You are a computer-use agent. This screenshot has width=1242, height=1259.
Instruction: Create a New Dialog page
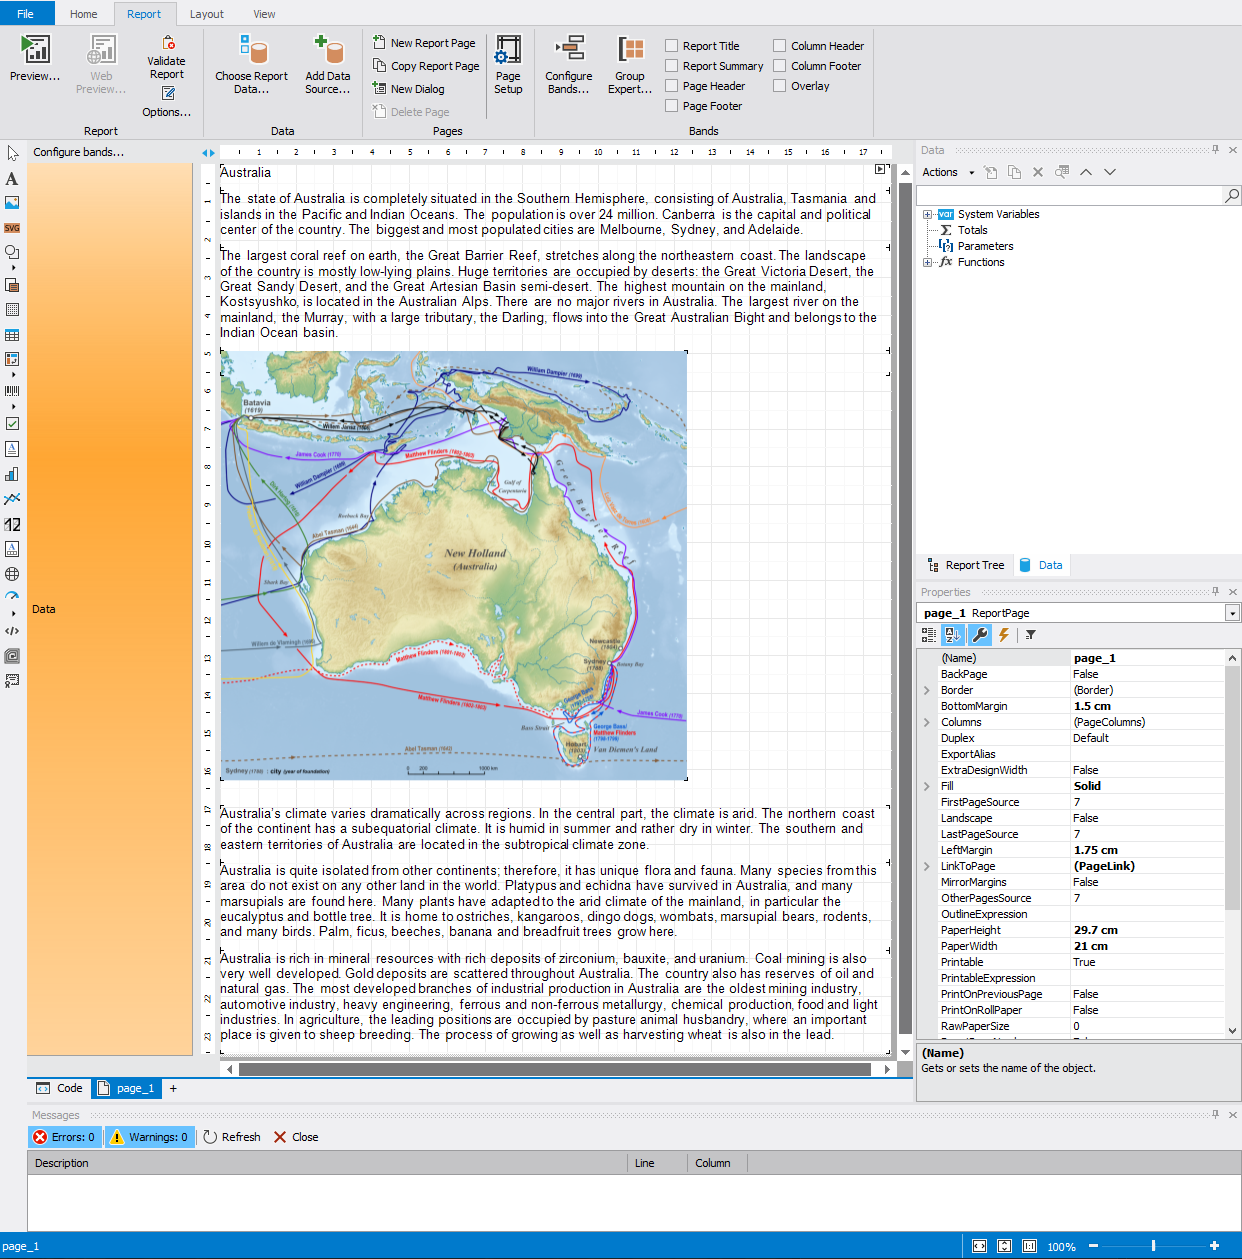pyautogui.click(x=408, y=89)
